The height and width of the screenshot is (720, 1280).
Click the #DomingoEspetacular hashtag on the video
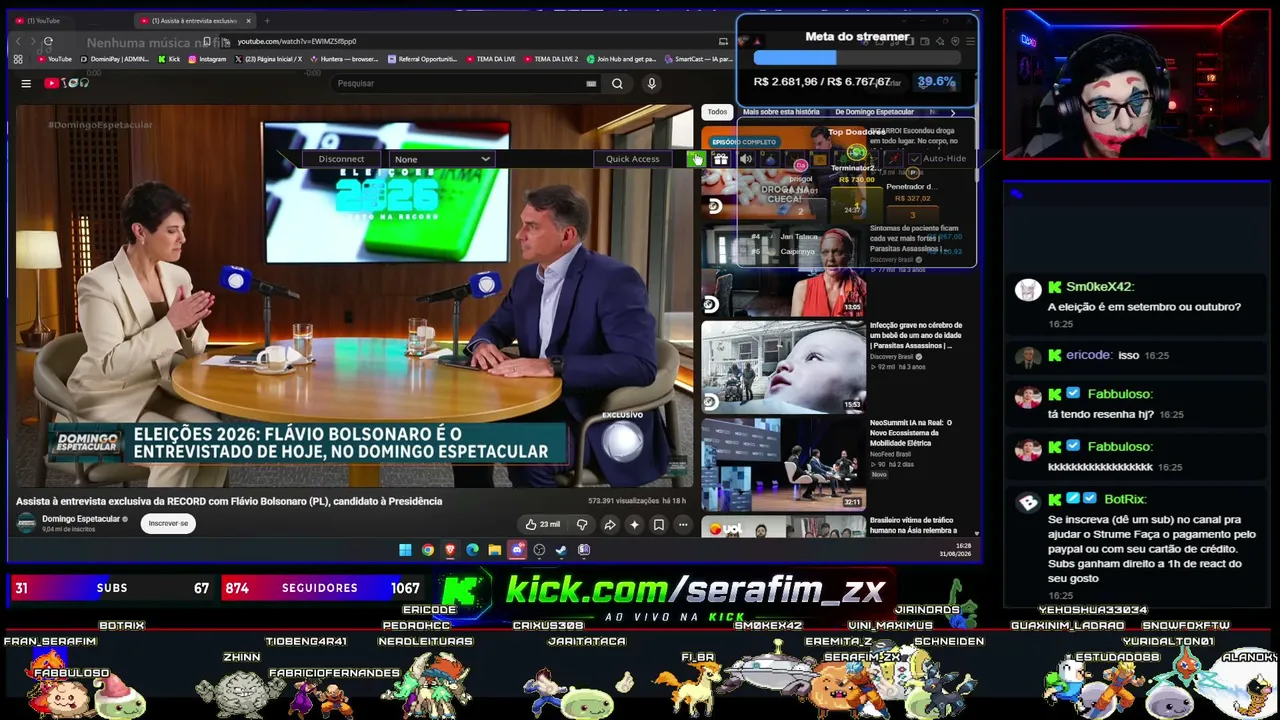[100, 125]
